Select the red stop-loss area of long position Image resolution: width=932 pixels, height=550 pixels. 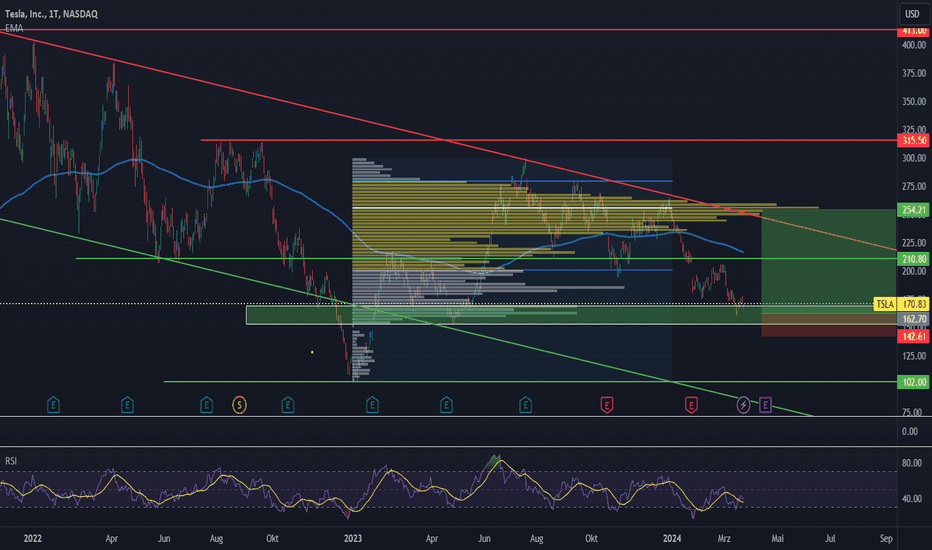(x=829, y=325)
